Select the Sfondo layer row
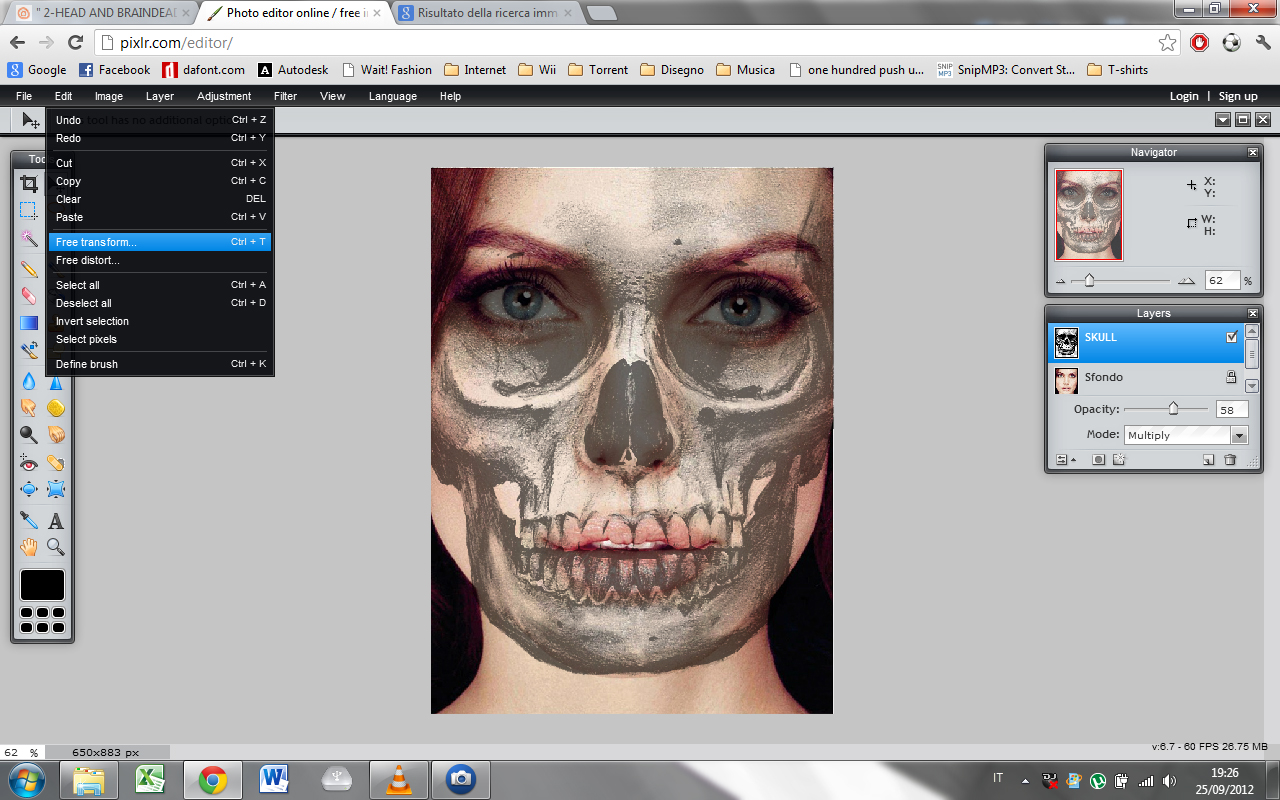The image size is (1280, 800). (x=1145, y=377)
